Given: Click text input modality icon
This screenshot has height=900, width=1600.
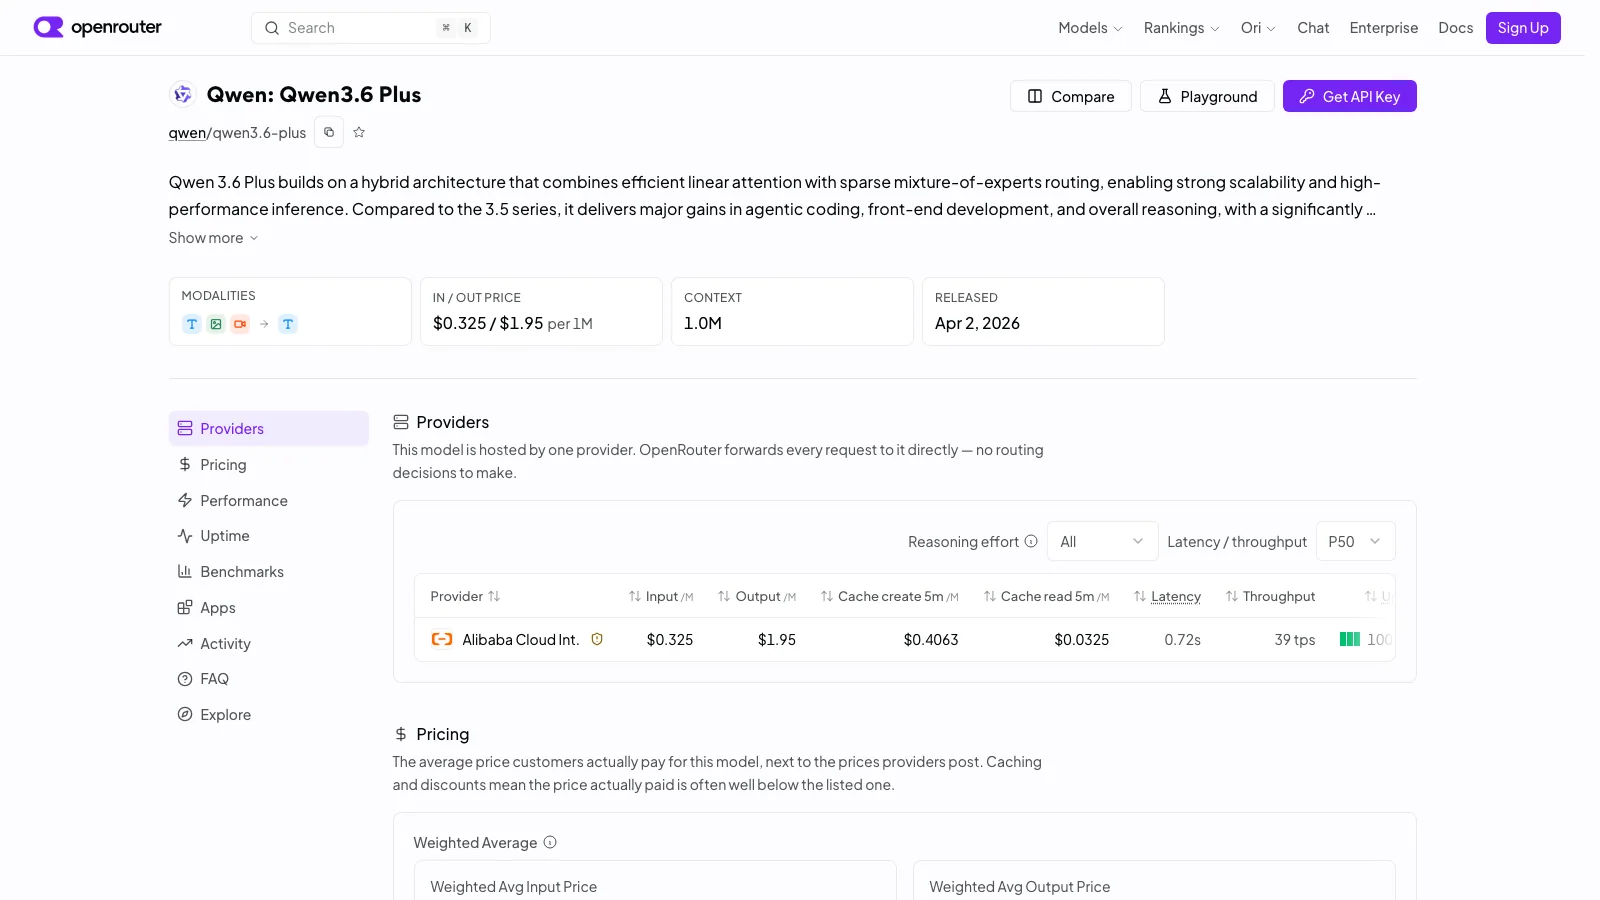Looking at the screenshot, I should (192, 324).
